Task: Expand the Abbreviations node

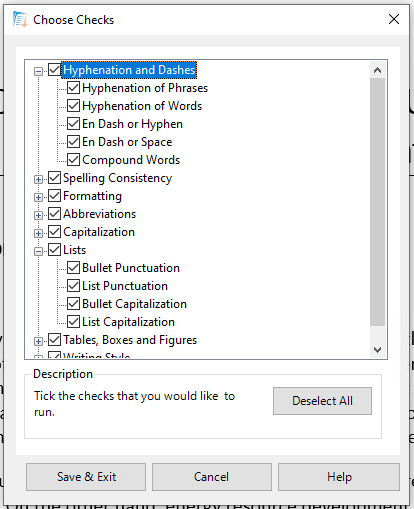Action: coord(38,215)
